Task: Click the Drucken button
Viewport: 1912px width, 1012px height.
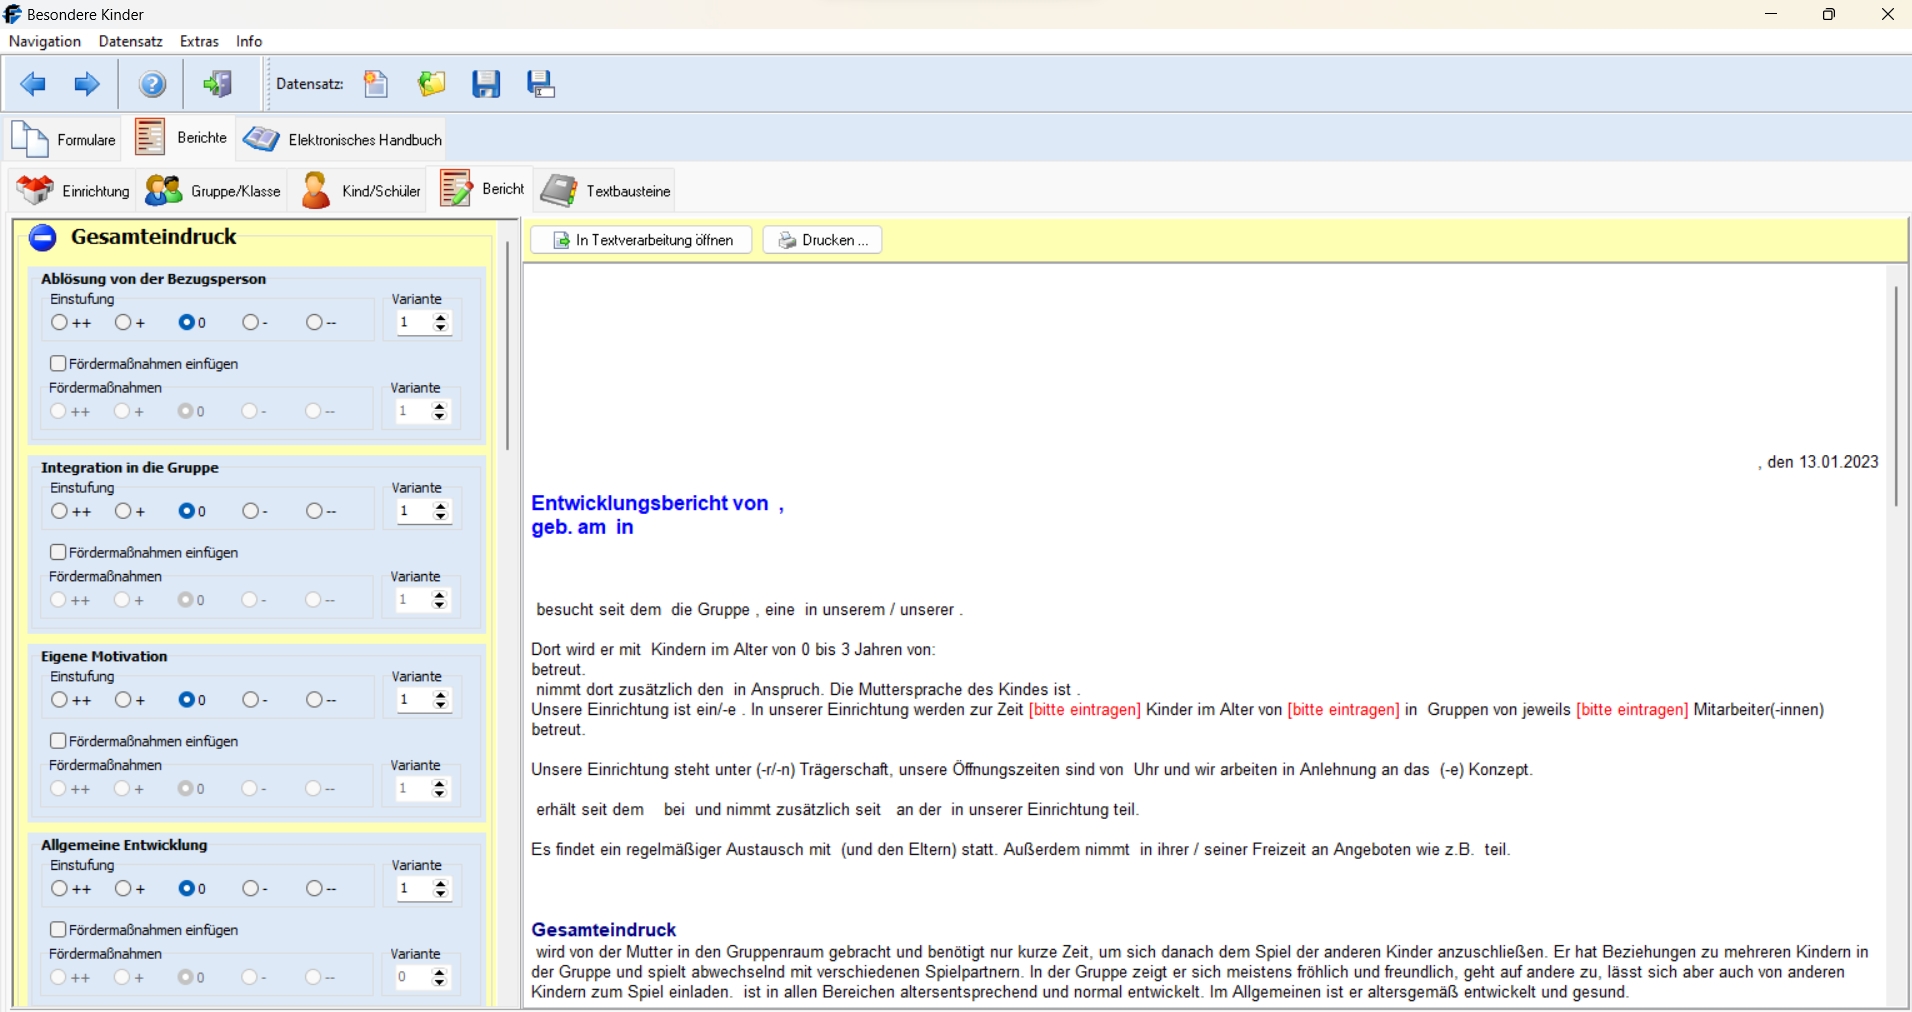Action: (823, 240)
